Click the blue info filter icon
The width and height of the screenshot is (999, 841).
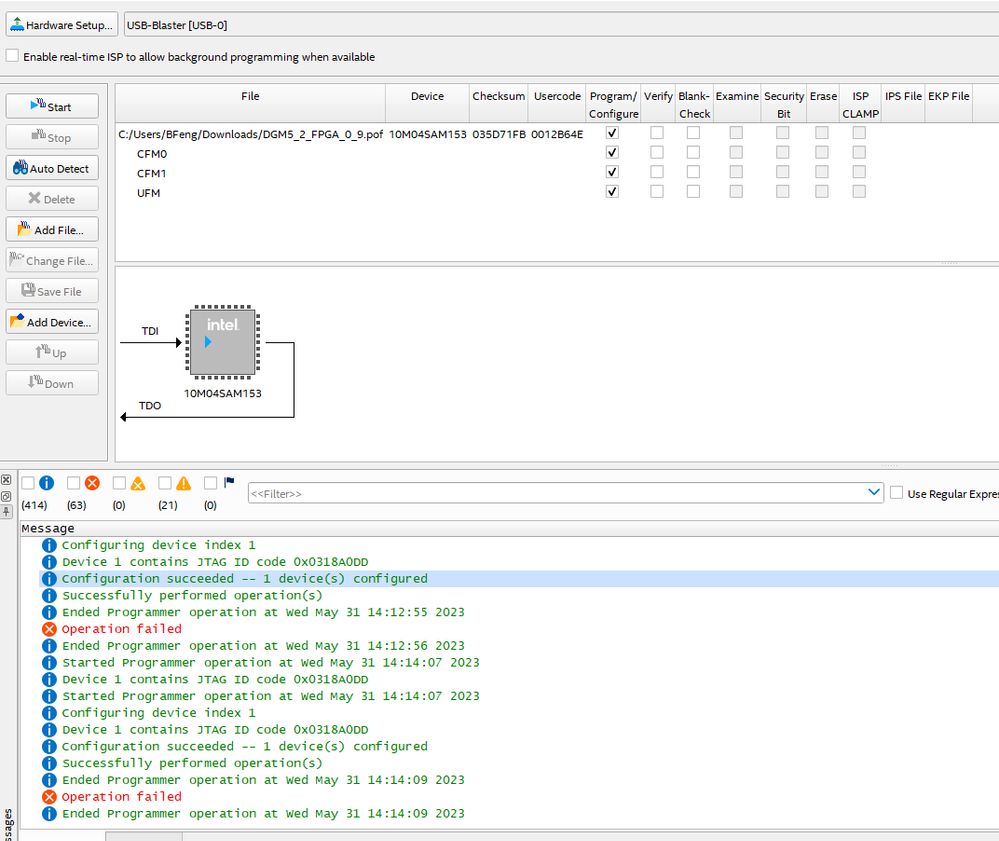[46, 483]
